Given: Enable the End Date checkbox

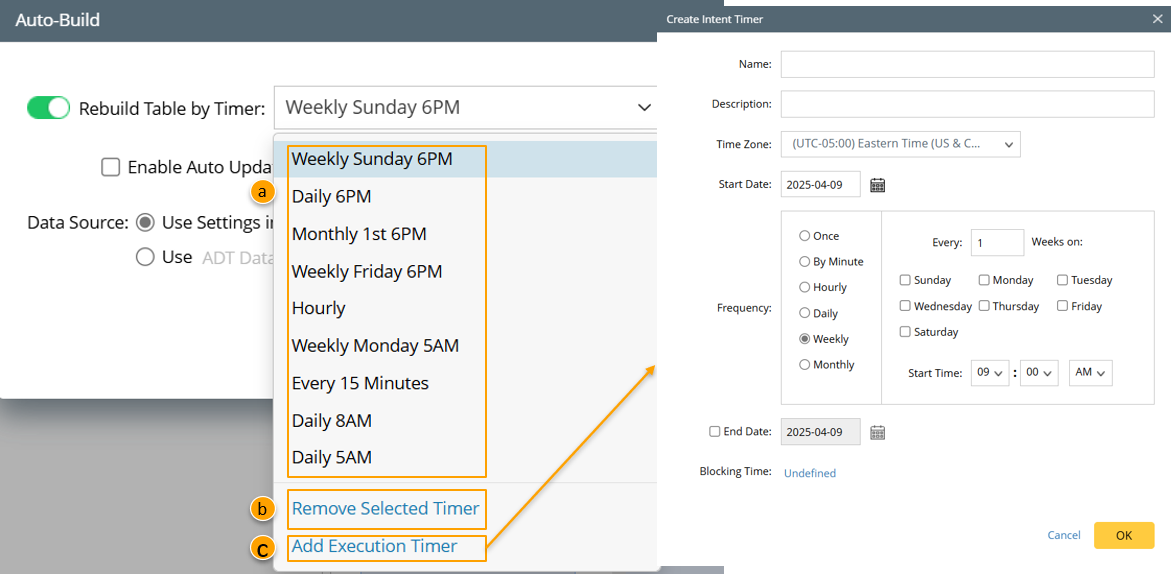Looking at the screenshot, I should 715,432.
